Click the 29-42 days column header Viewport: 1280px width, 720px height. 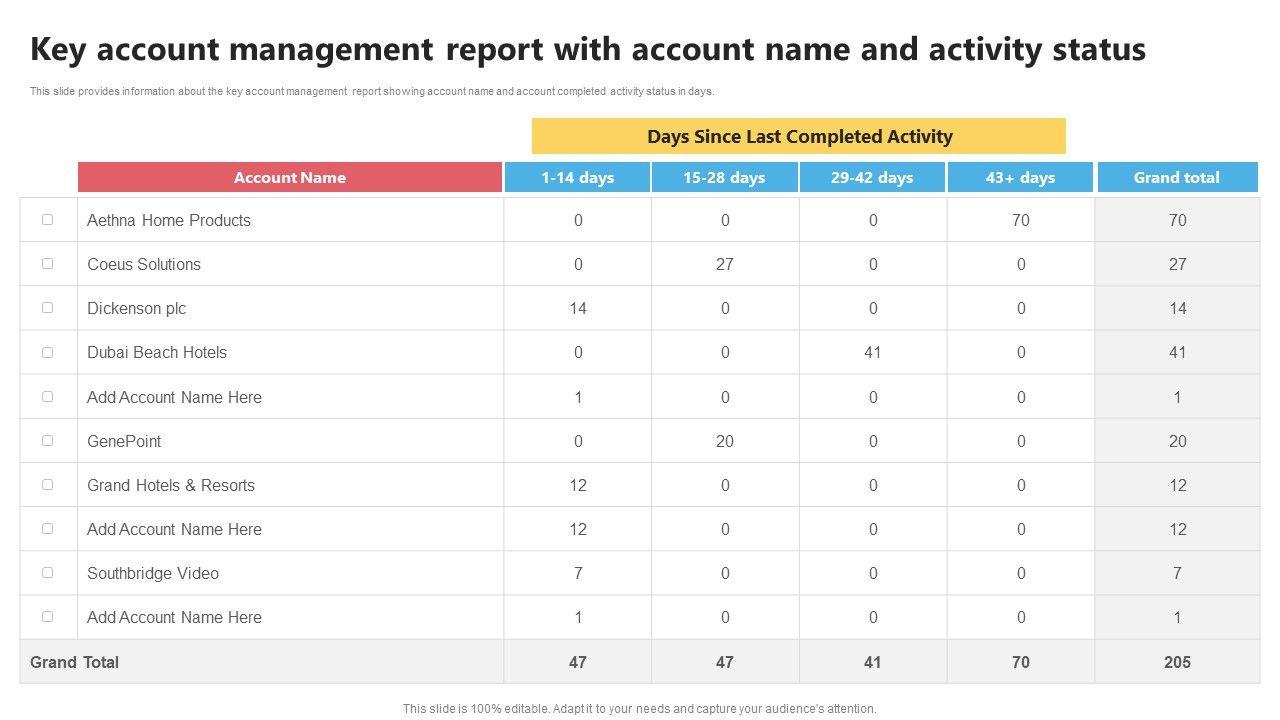(x=872, y=178)
